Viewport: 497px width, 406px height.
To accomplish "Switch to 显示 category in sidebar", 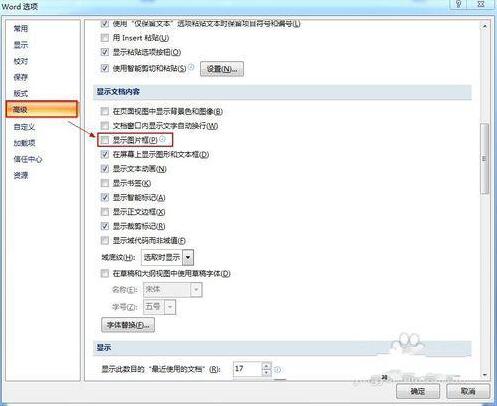I will coord(21,45).
